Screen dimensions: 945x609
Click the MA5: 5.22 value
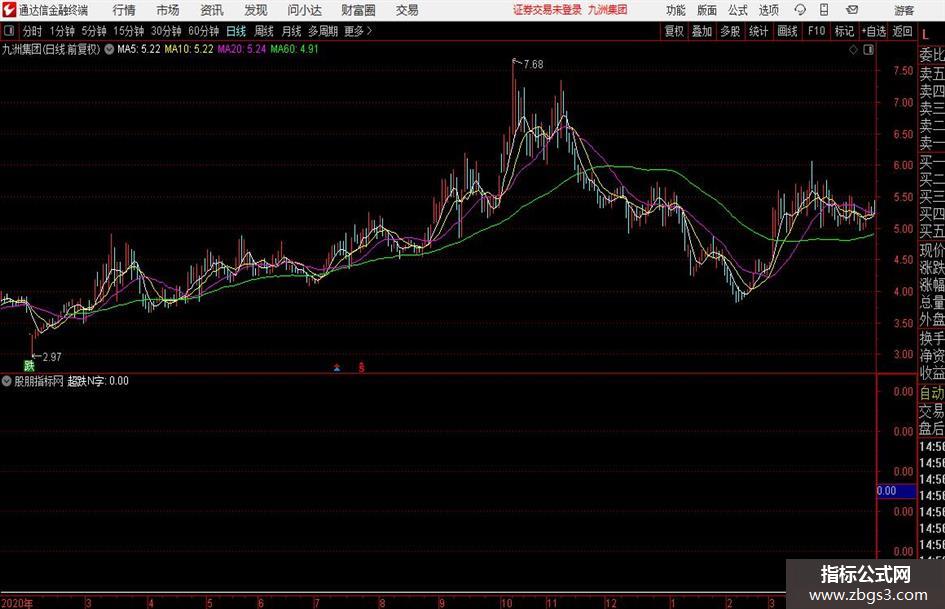[139, 49]
